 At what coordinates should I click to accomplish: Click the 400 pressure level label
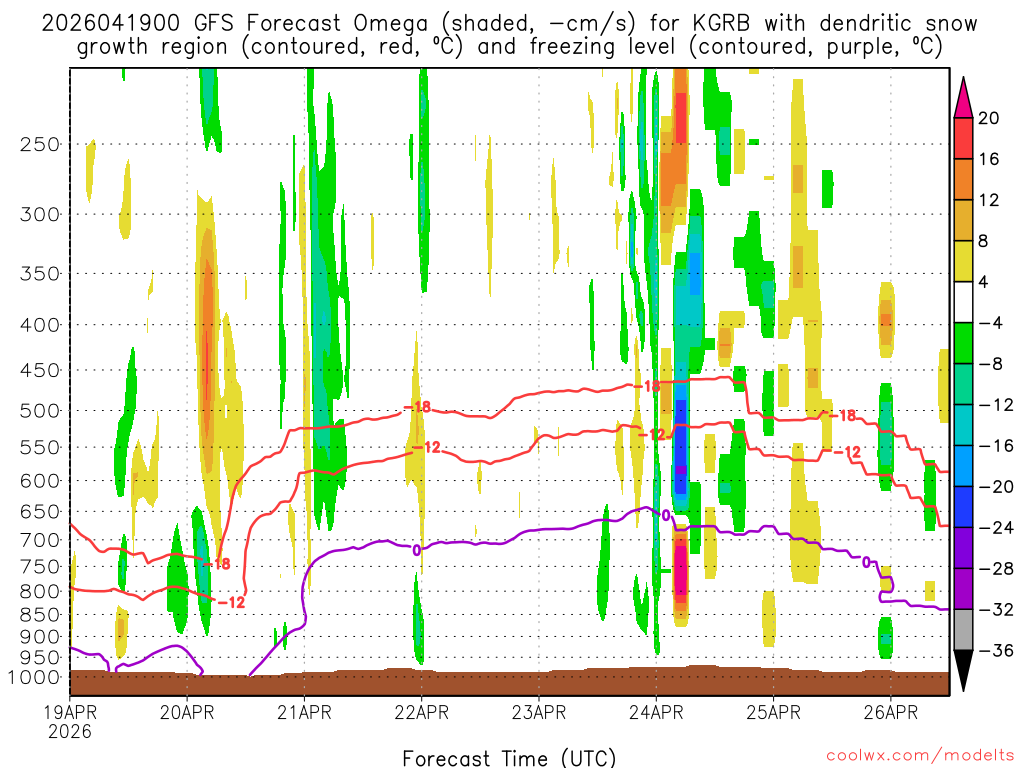40,325
